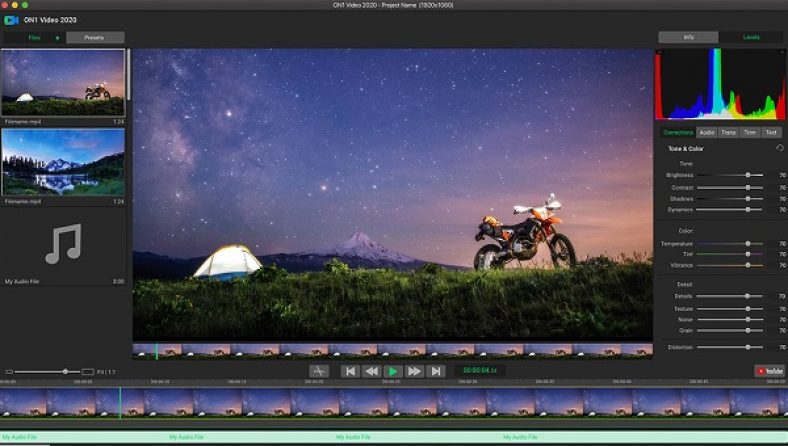Open the Text tab
The image size is (788, 446).
771,132
